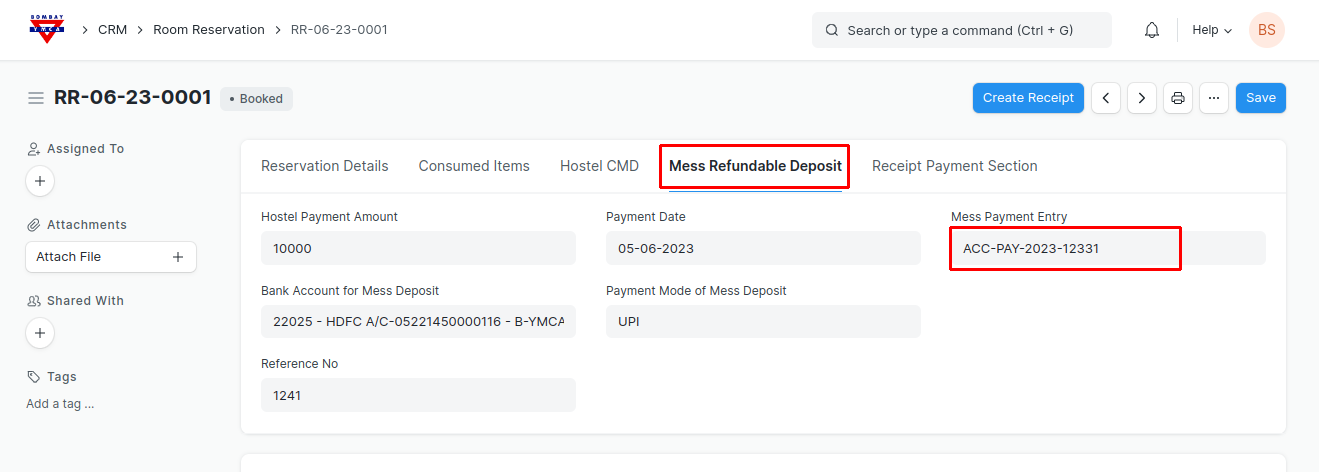Toggle the sidebar hamburger menu
Viewport: 1319px width, 472px height.
pyautogui.click(x=36, y=98)
